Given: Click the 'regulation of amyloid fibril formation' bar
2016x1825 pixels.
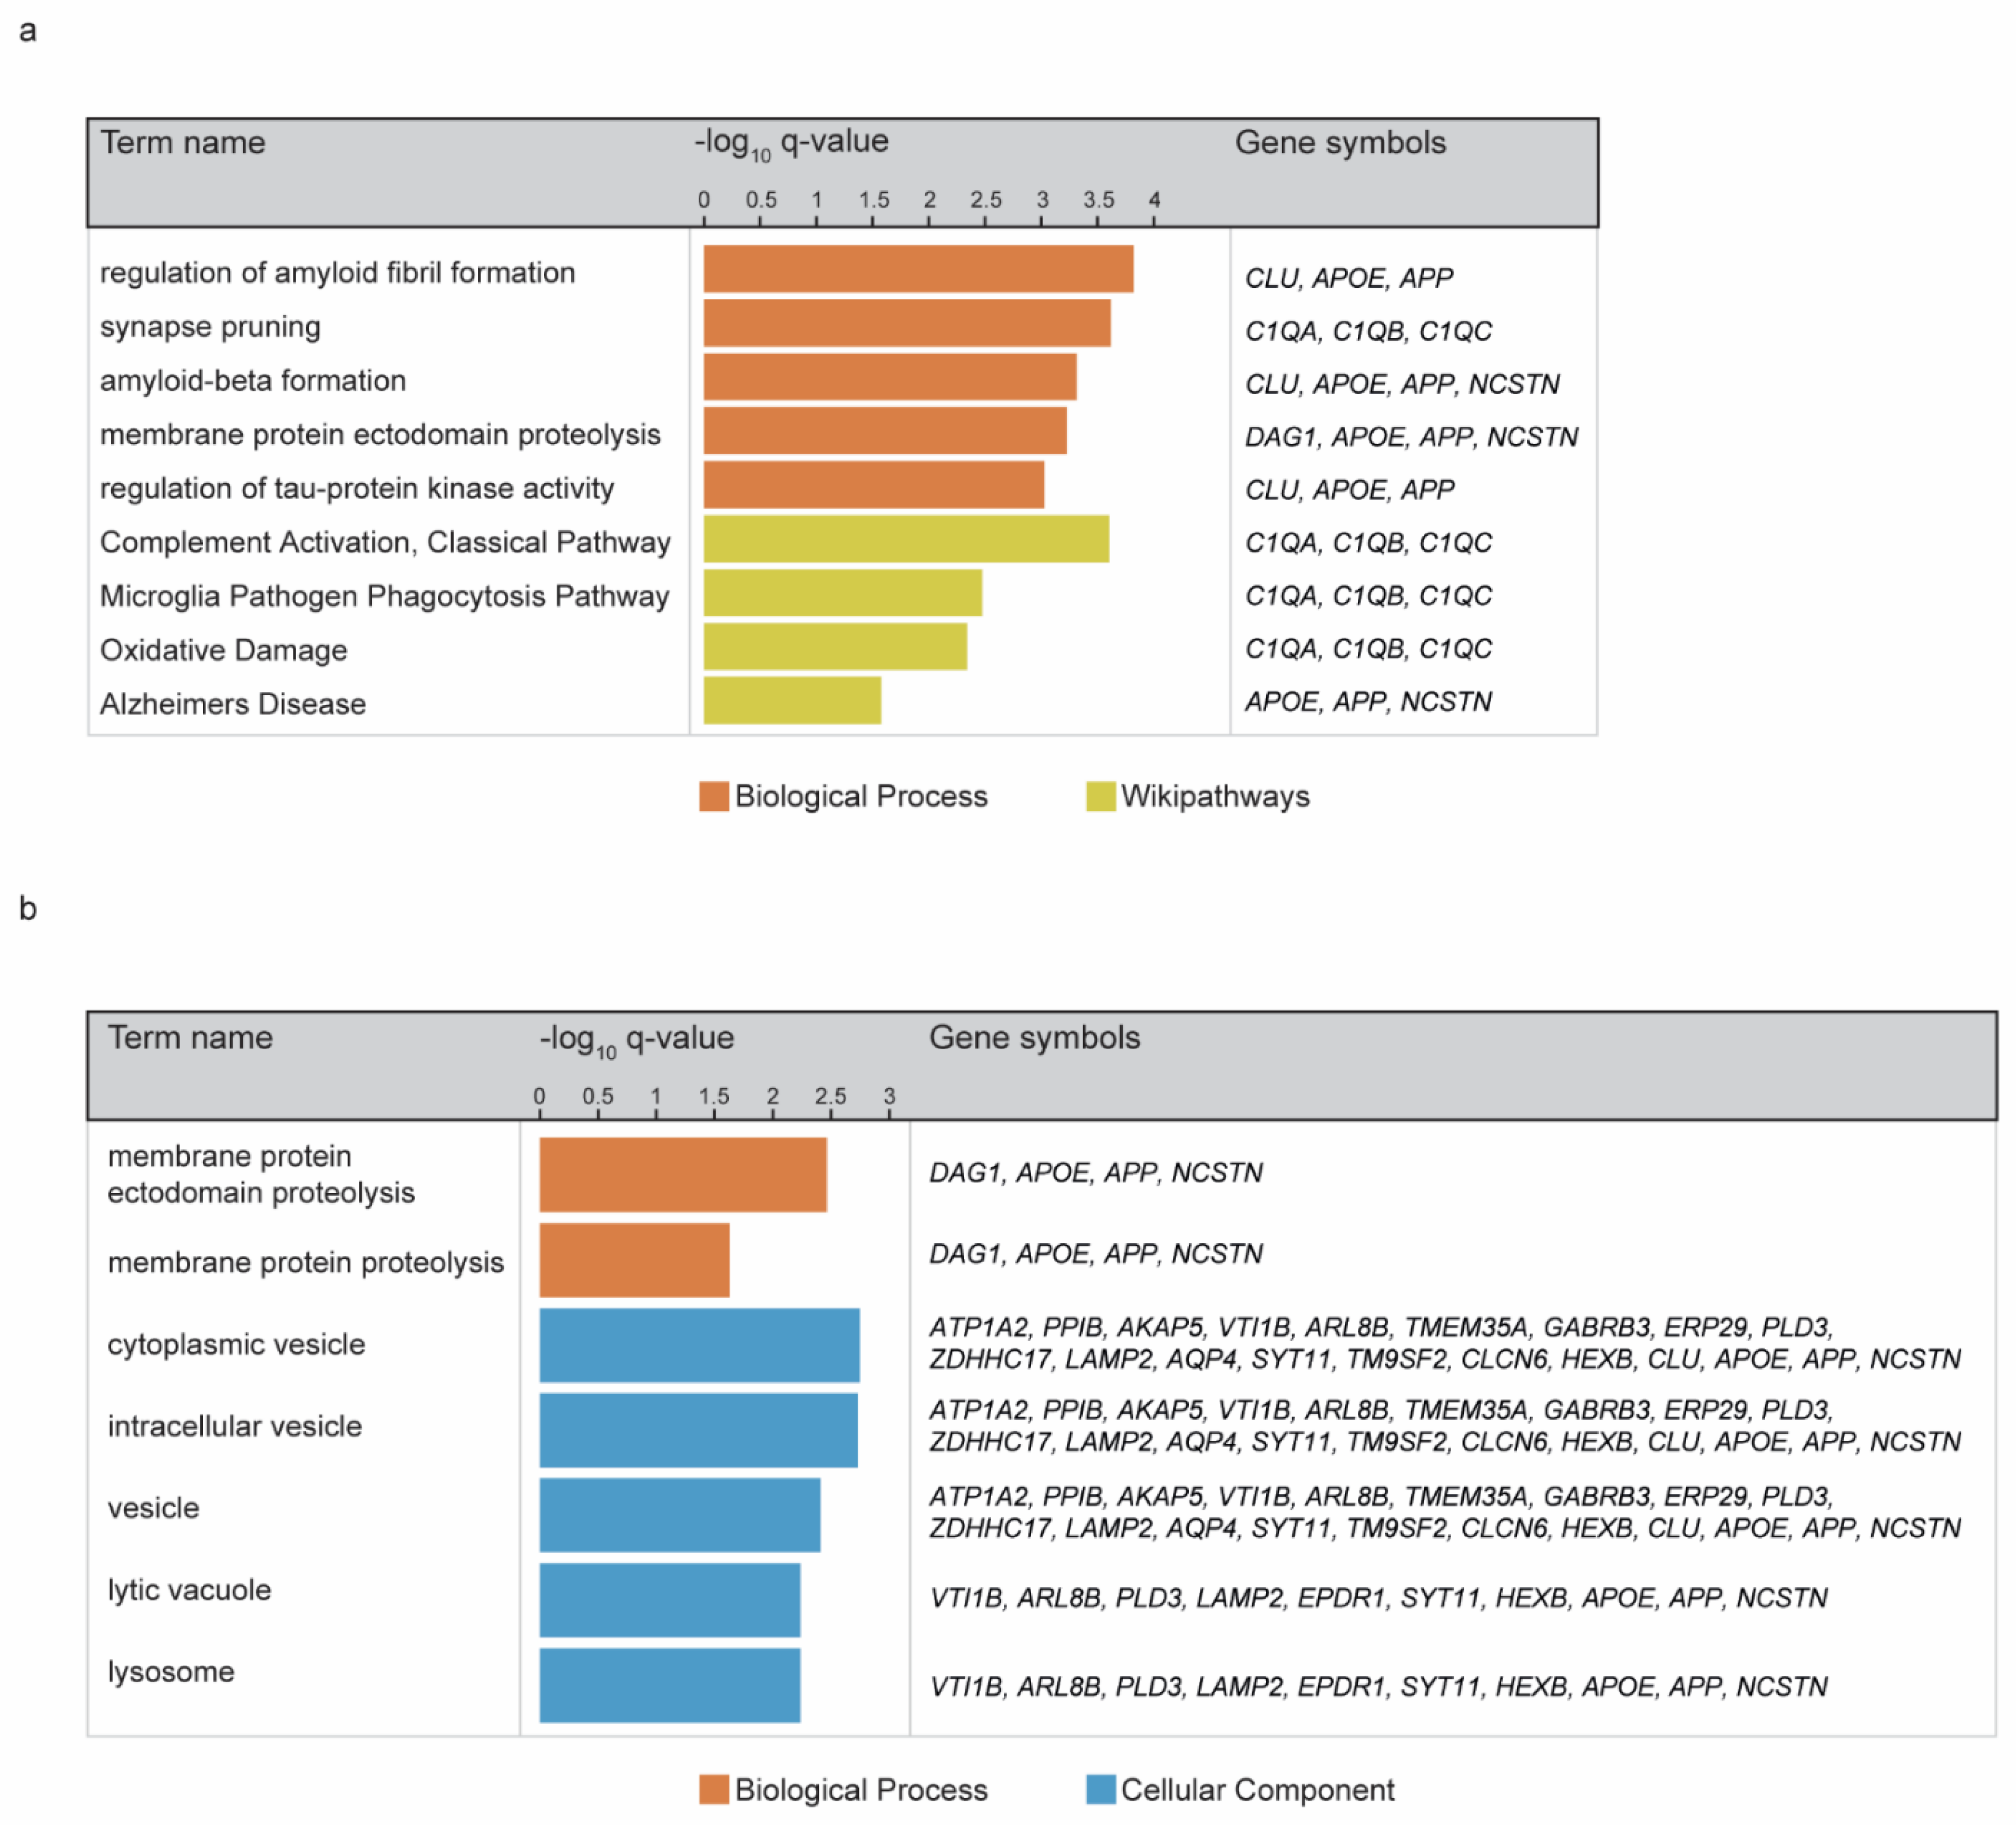Looking at the screenshot, I should pyautogui.click(x=918, y=269).
